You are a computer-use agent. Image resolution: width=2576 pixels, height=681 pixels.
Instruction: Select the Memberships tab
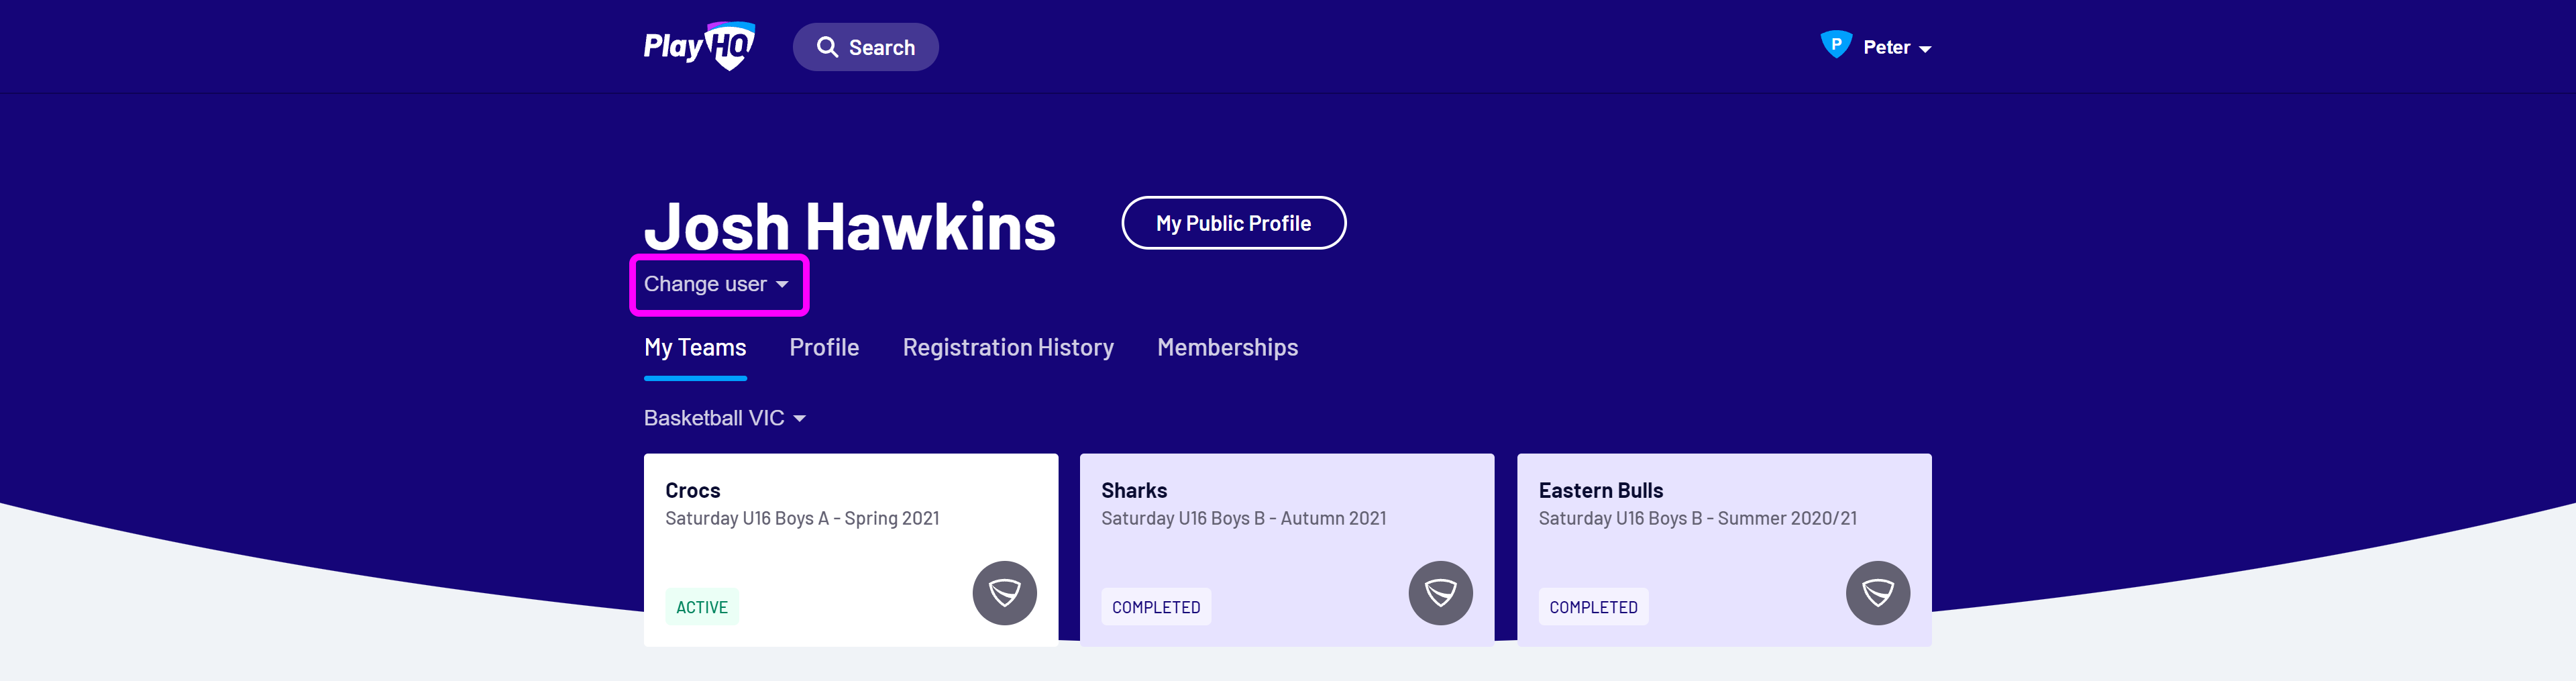coord(1226,347)
